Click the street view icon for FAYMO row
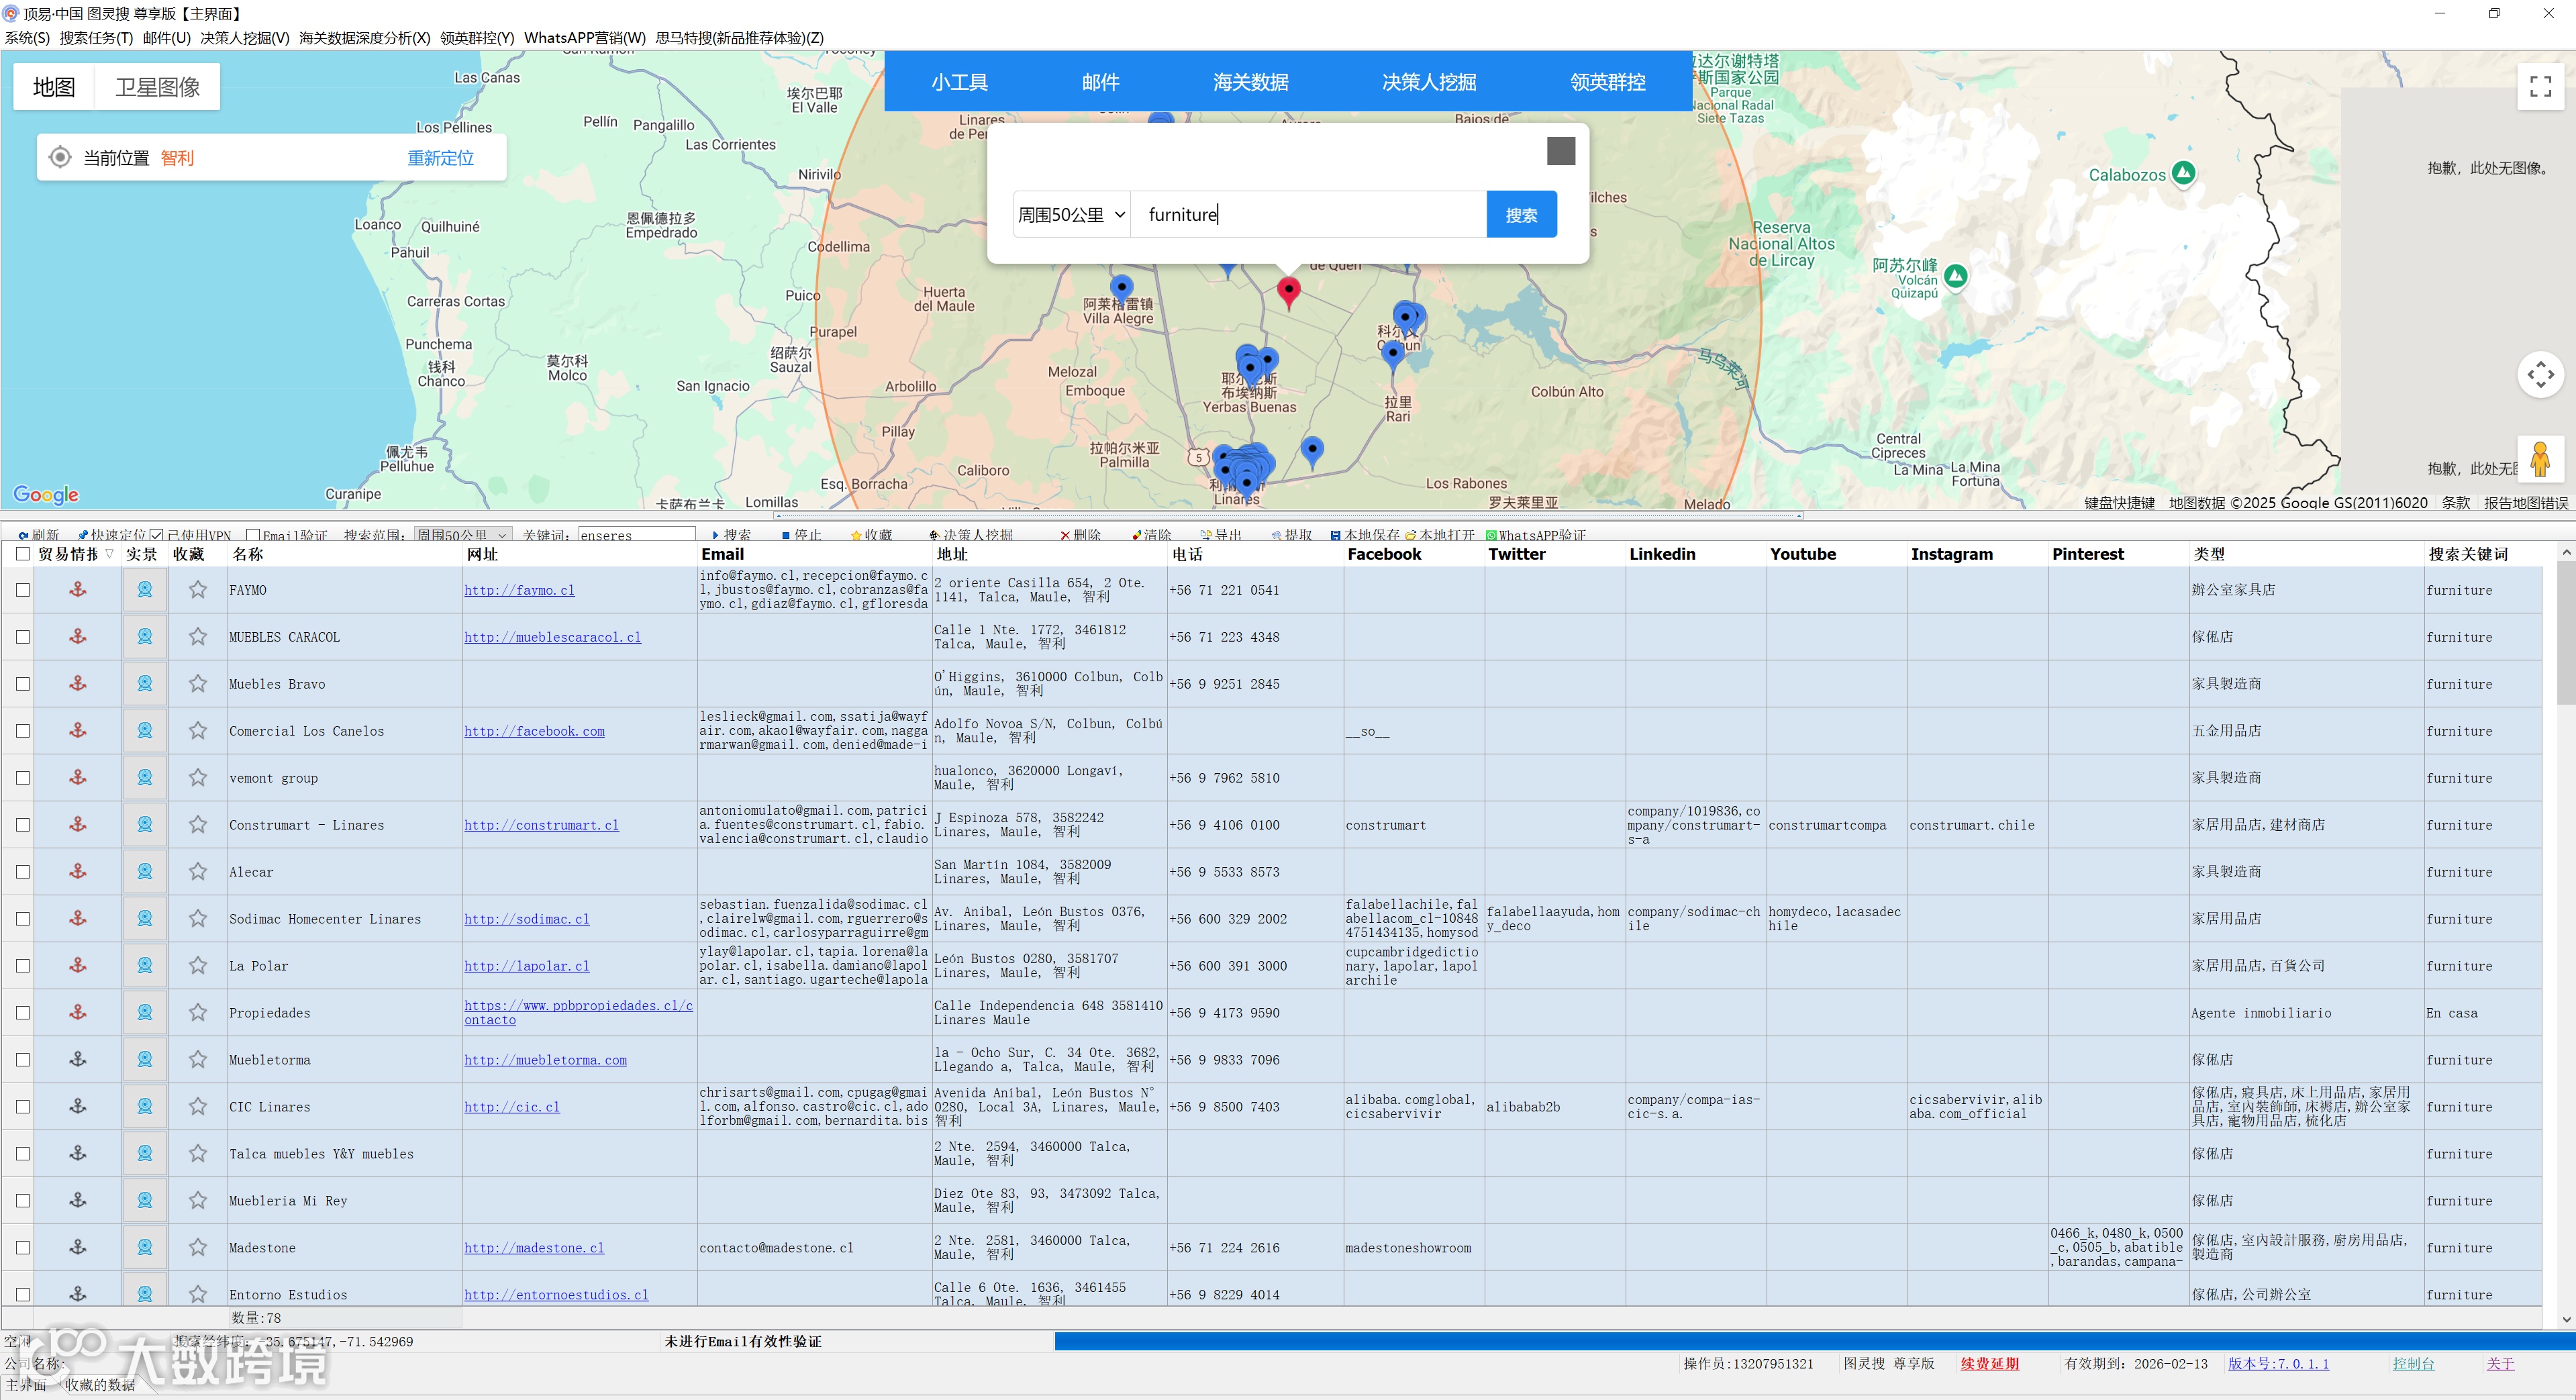The image size is (2576, 1400). (x=145, y=590)
